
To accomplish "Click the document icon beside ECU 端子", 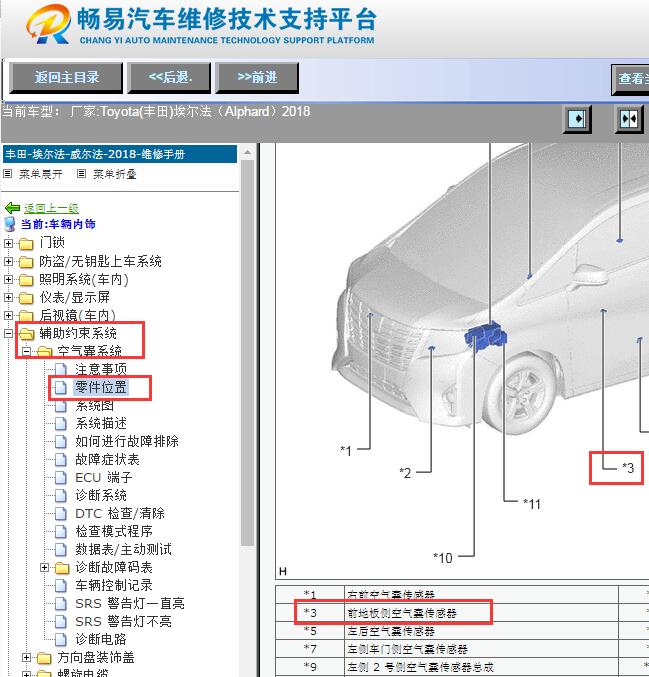I will coord(60,478).
